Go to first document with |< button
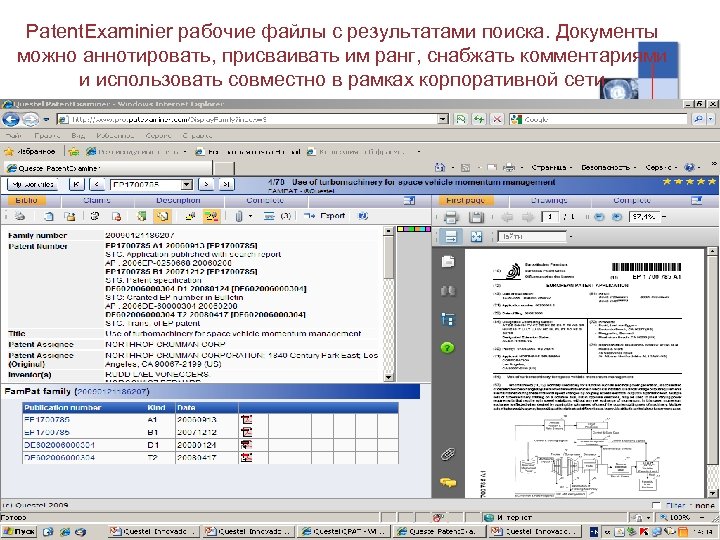720x540 pixels. [x=77, y=185]
